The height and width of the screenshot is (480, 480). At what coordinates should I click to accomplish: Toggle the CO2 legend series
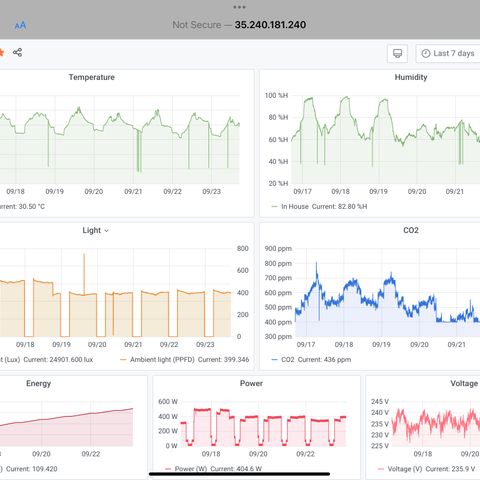288,359
